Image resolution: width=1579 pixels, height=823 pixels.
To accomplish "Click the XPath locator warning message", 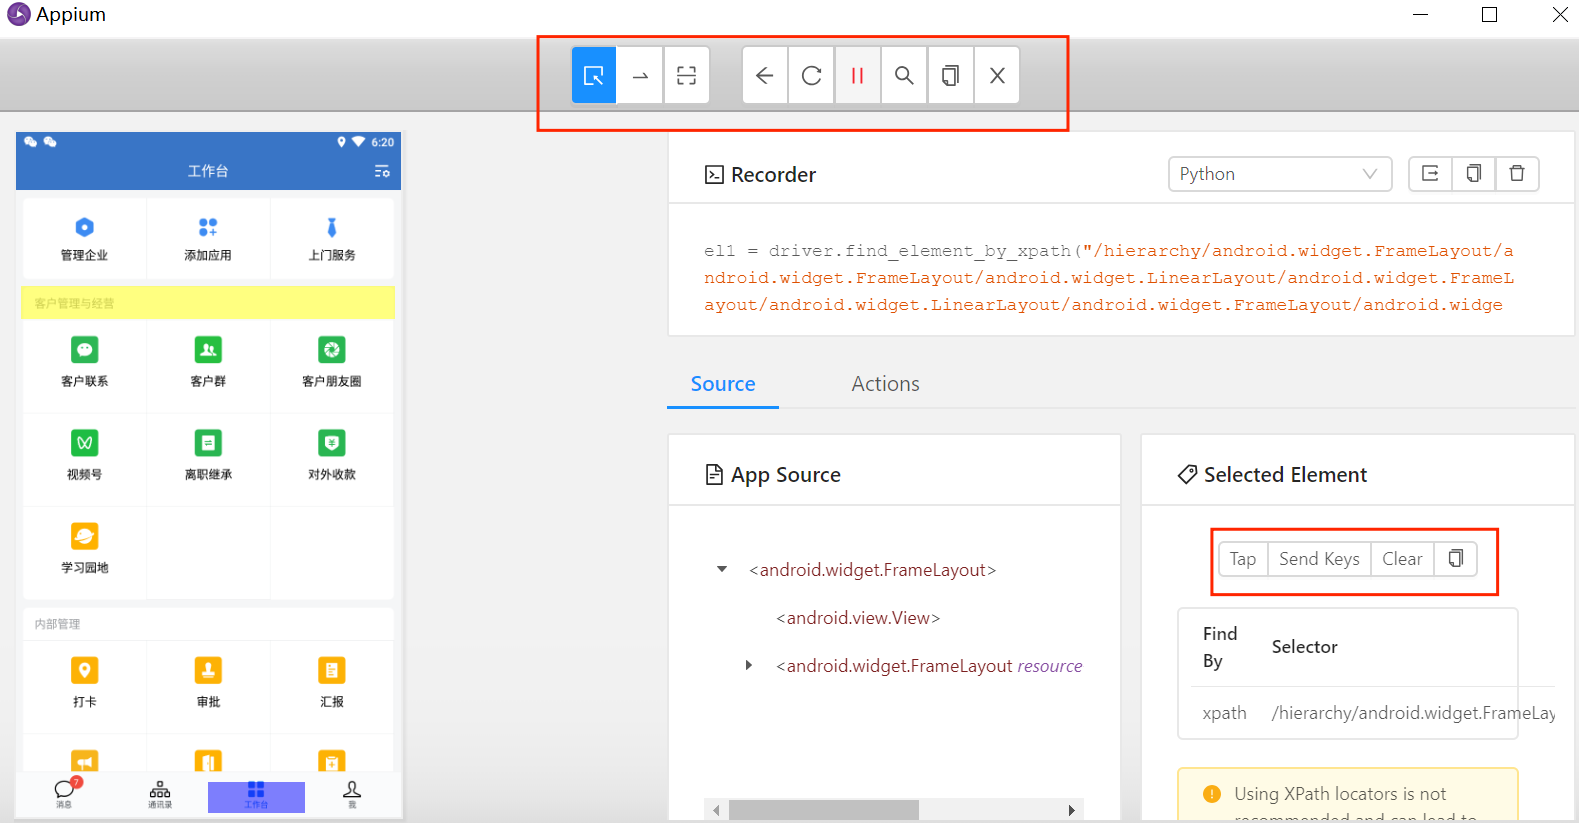I will click(x=1348, y=796).
